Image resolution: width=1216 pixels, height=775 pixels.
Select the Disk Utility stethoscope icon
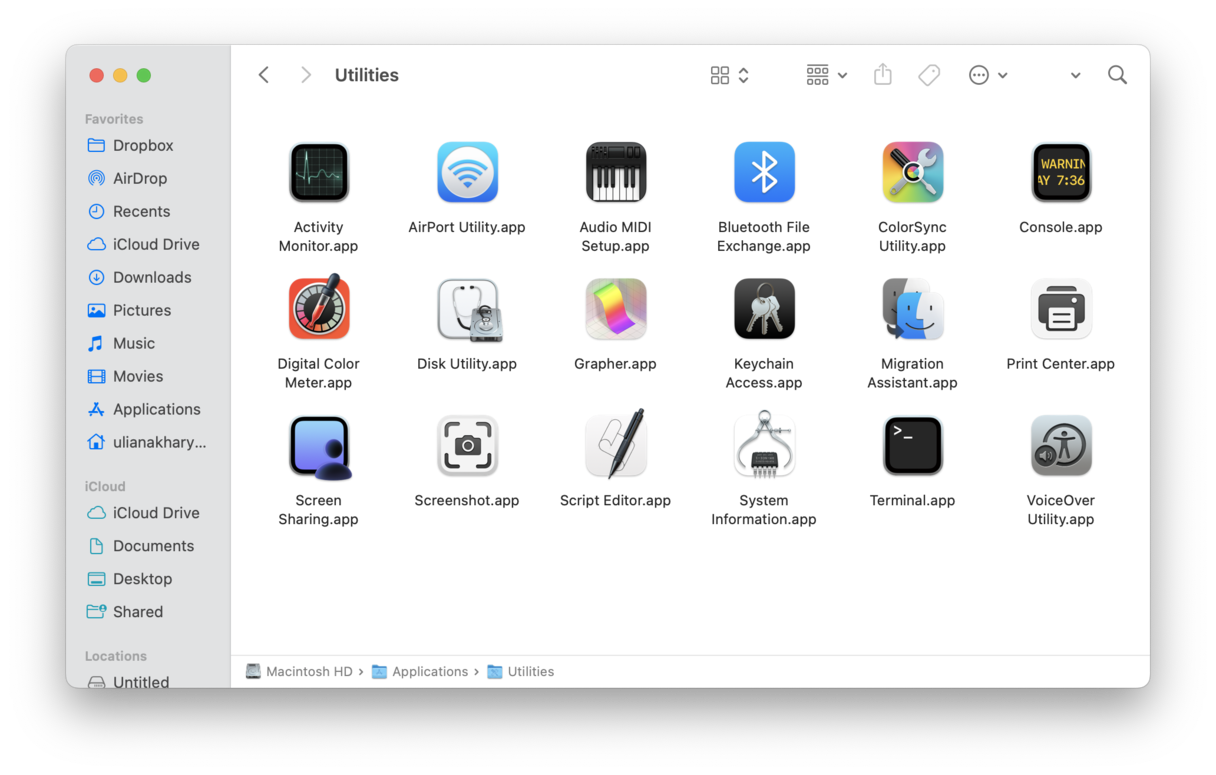coord(468,309)
